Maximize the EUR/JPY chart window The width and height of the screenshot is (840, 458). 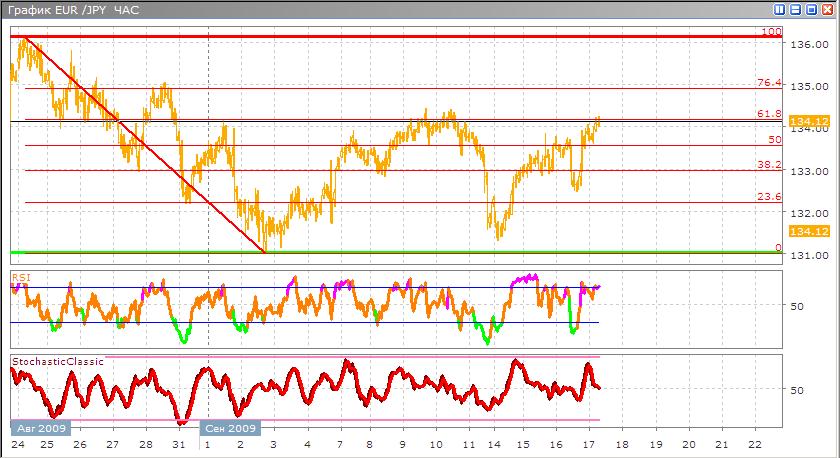point(811,10)
